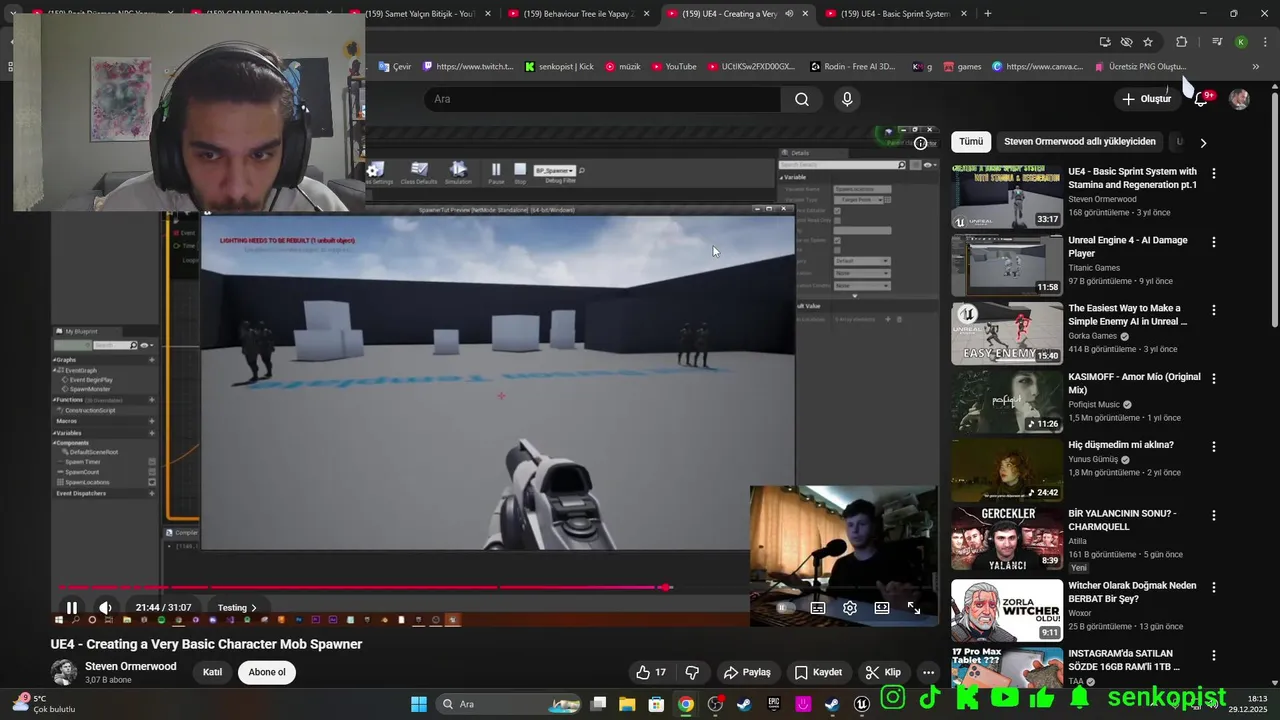
Task: Open more actions menu under the video
Action: pos(928,672)
